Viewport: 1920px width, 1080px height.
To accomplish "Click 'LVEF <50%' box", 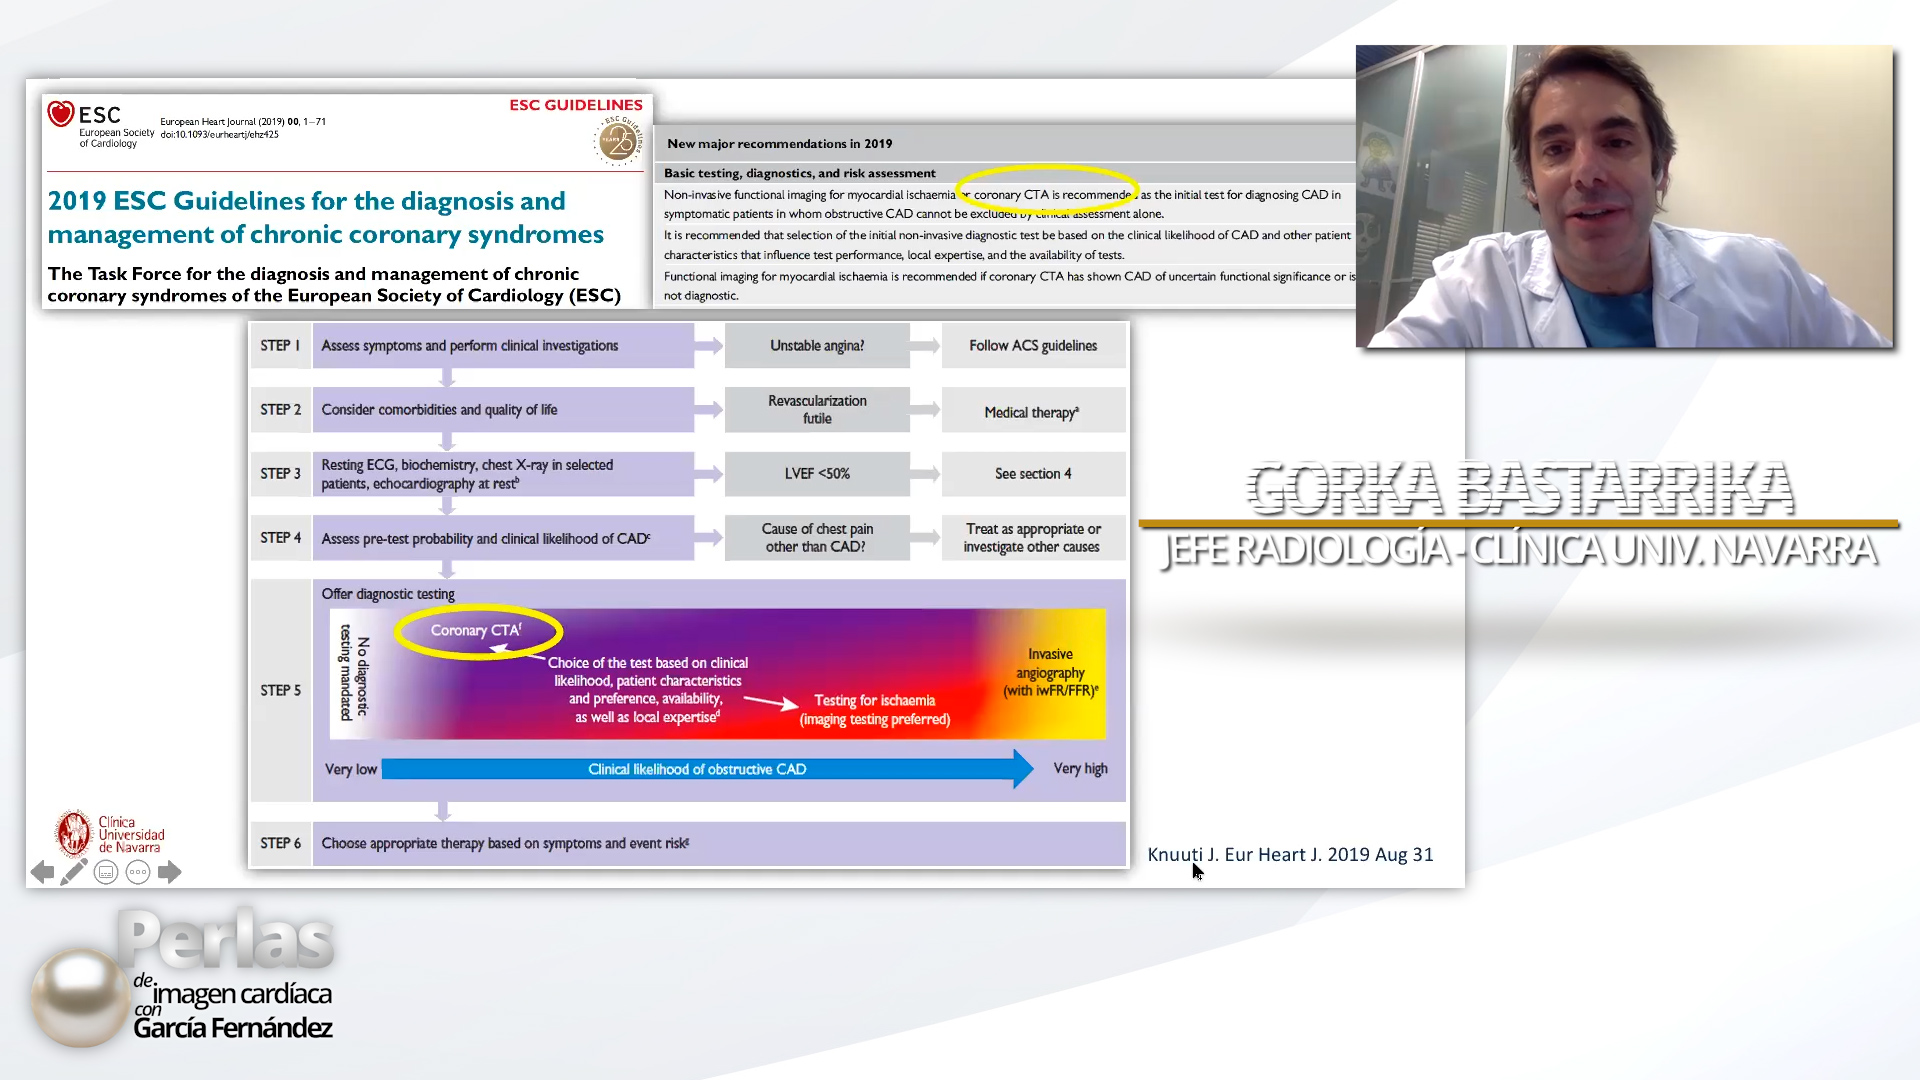I will click(817, 474).
